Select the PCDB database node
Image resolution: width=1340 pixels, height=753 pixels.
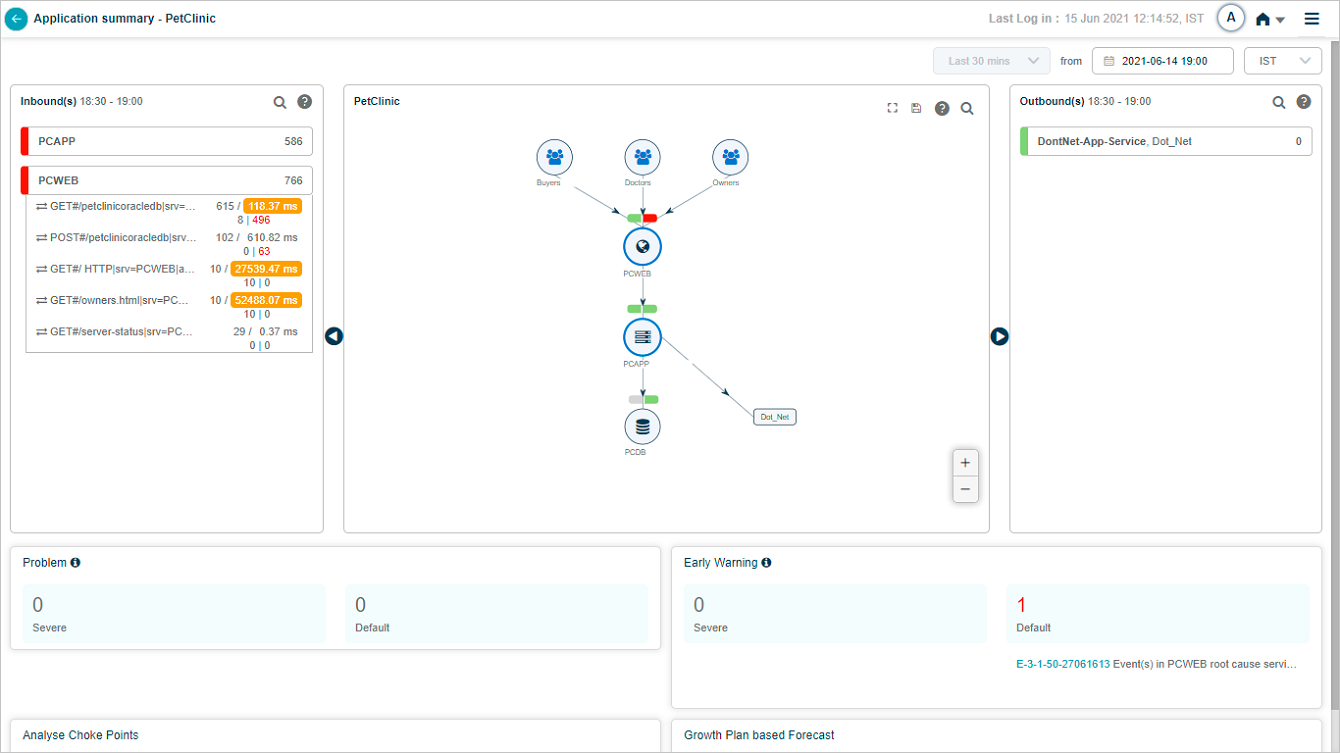click(642, 427)
